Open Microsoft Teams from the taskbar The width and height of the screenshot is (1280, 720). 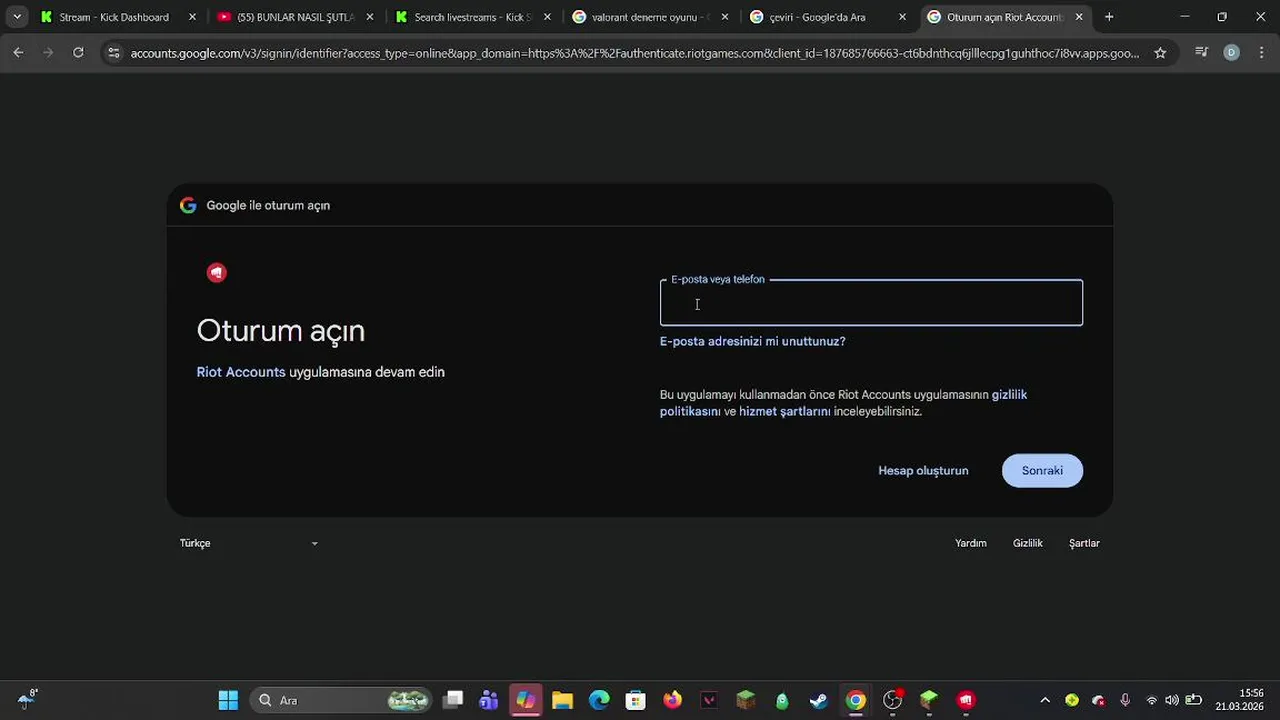(489, 700)
